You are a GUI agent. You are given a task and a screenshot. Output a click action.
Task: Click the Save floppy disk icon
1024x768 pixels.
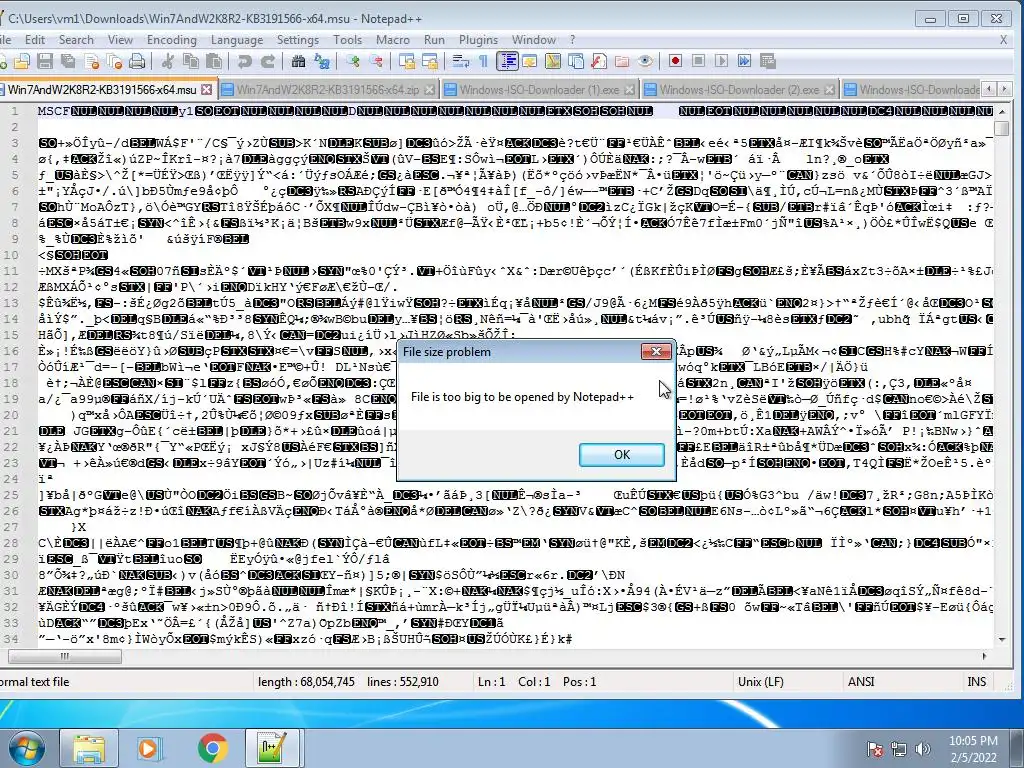[44, 61]
